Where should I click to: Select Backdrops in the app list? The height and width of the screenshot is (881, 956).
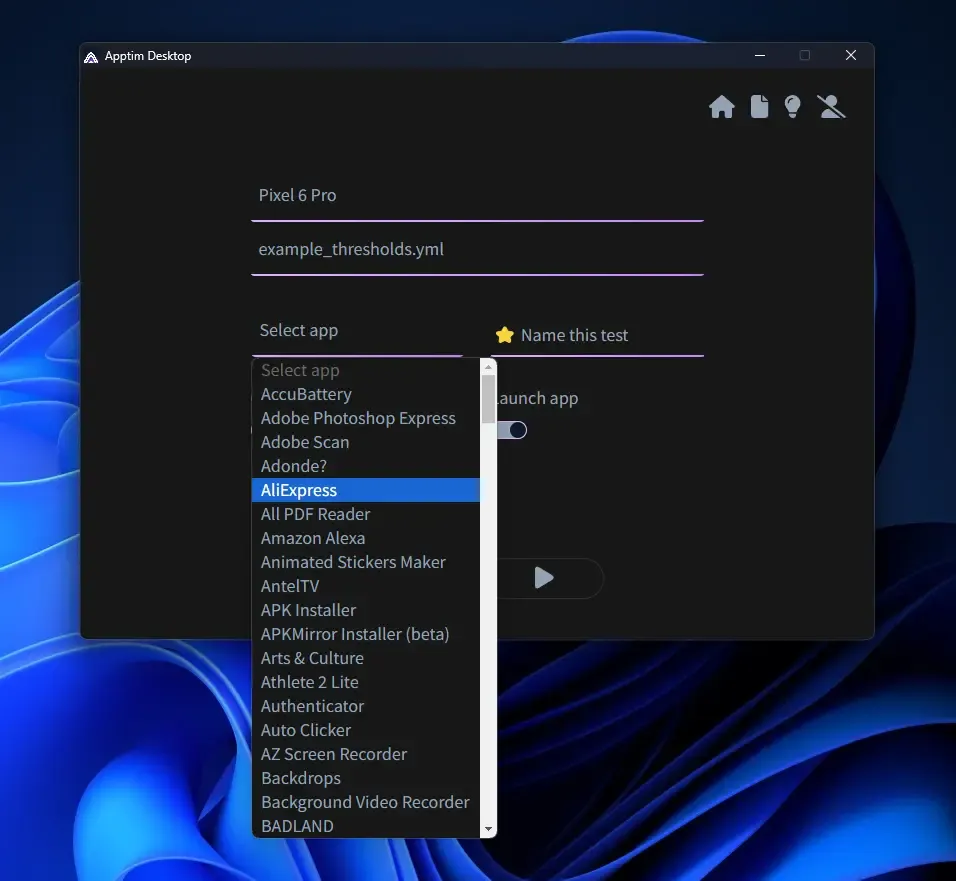pos(366,778)
